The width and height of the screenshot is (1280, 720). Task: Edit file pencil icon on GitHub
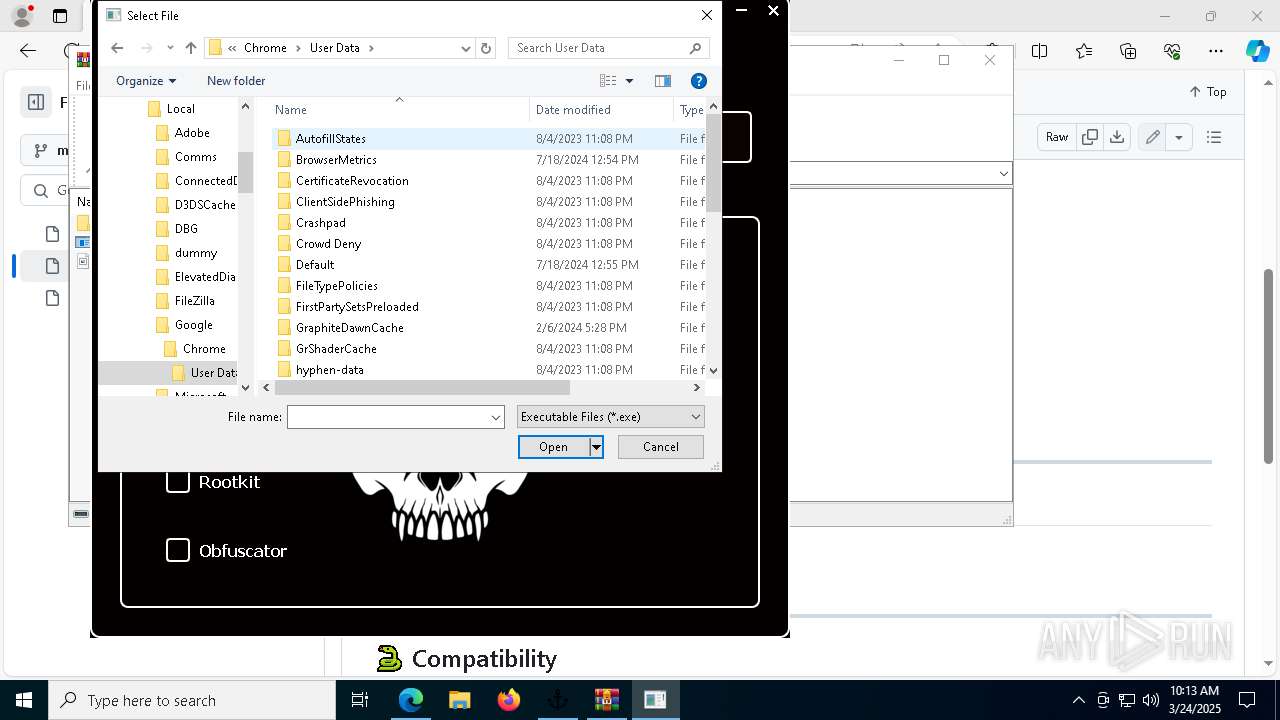point(1153,137)
